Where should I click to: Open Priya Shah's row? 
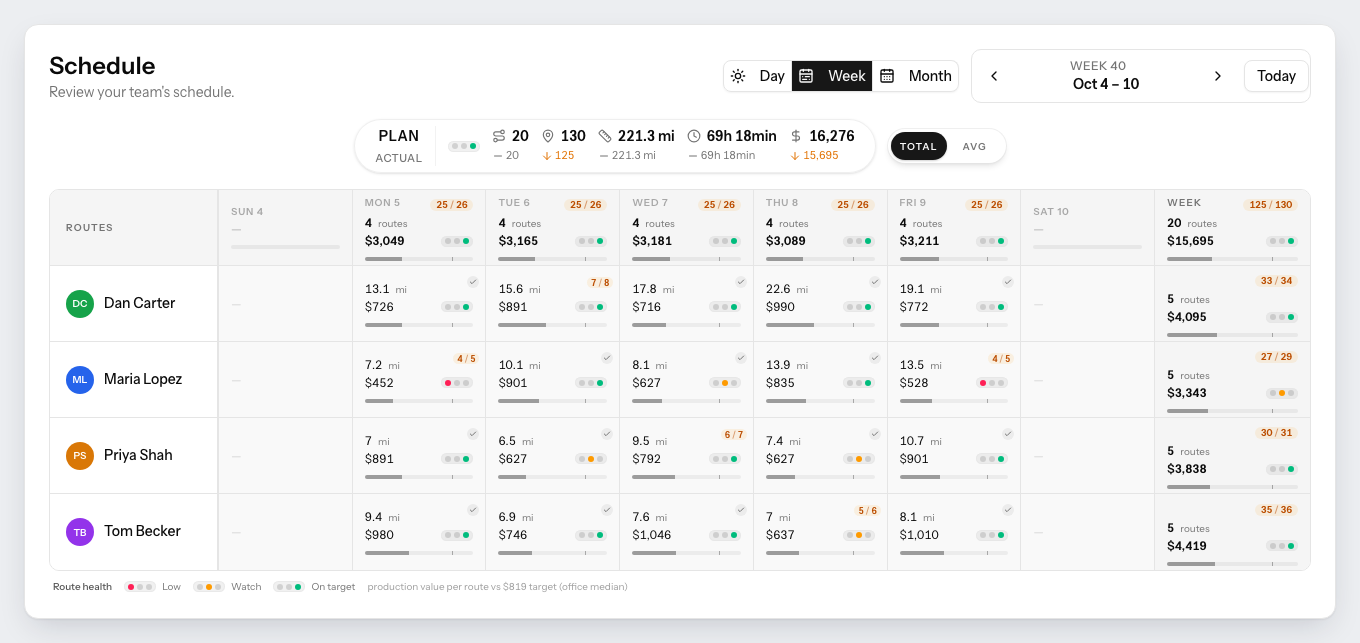point(134,455)
